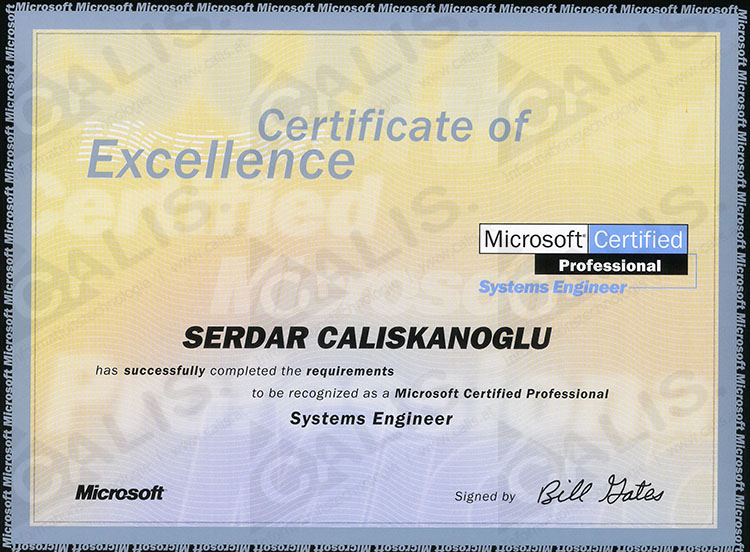Screen dimensions: 750x552
Task: Click the blue 'Systems Engineer' logo text
Action: point(552,287)
